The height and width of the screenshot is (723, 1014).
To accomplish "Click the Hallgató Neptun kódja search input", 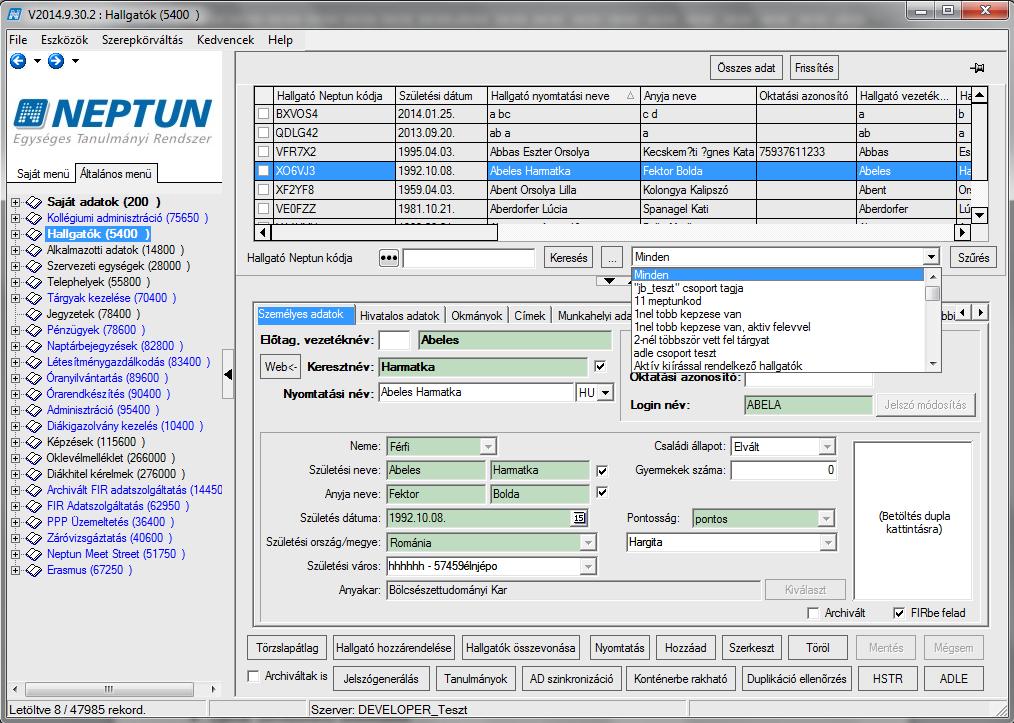I will [x=468, y=258].
